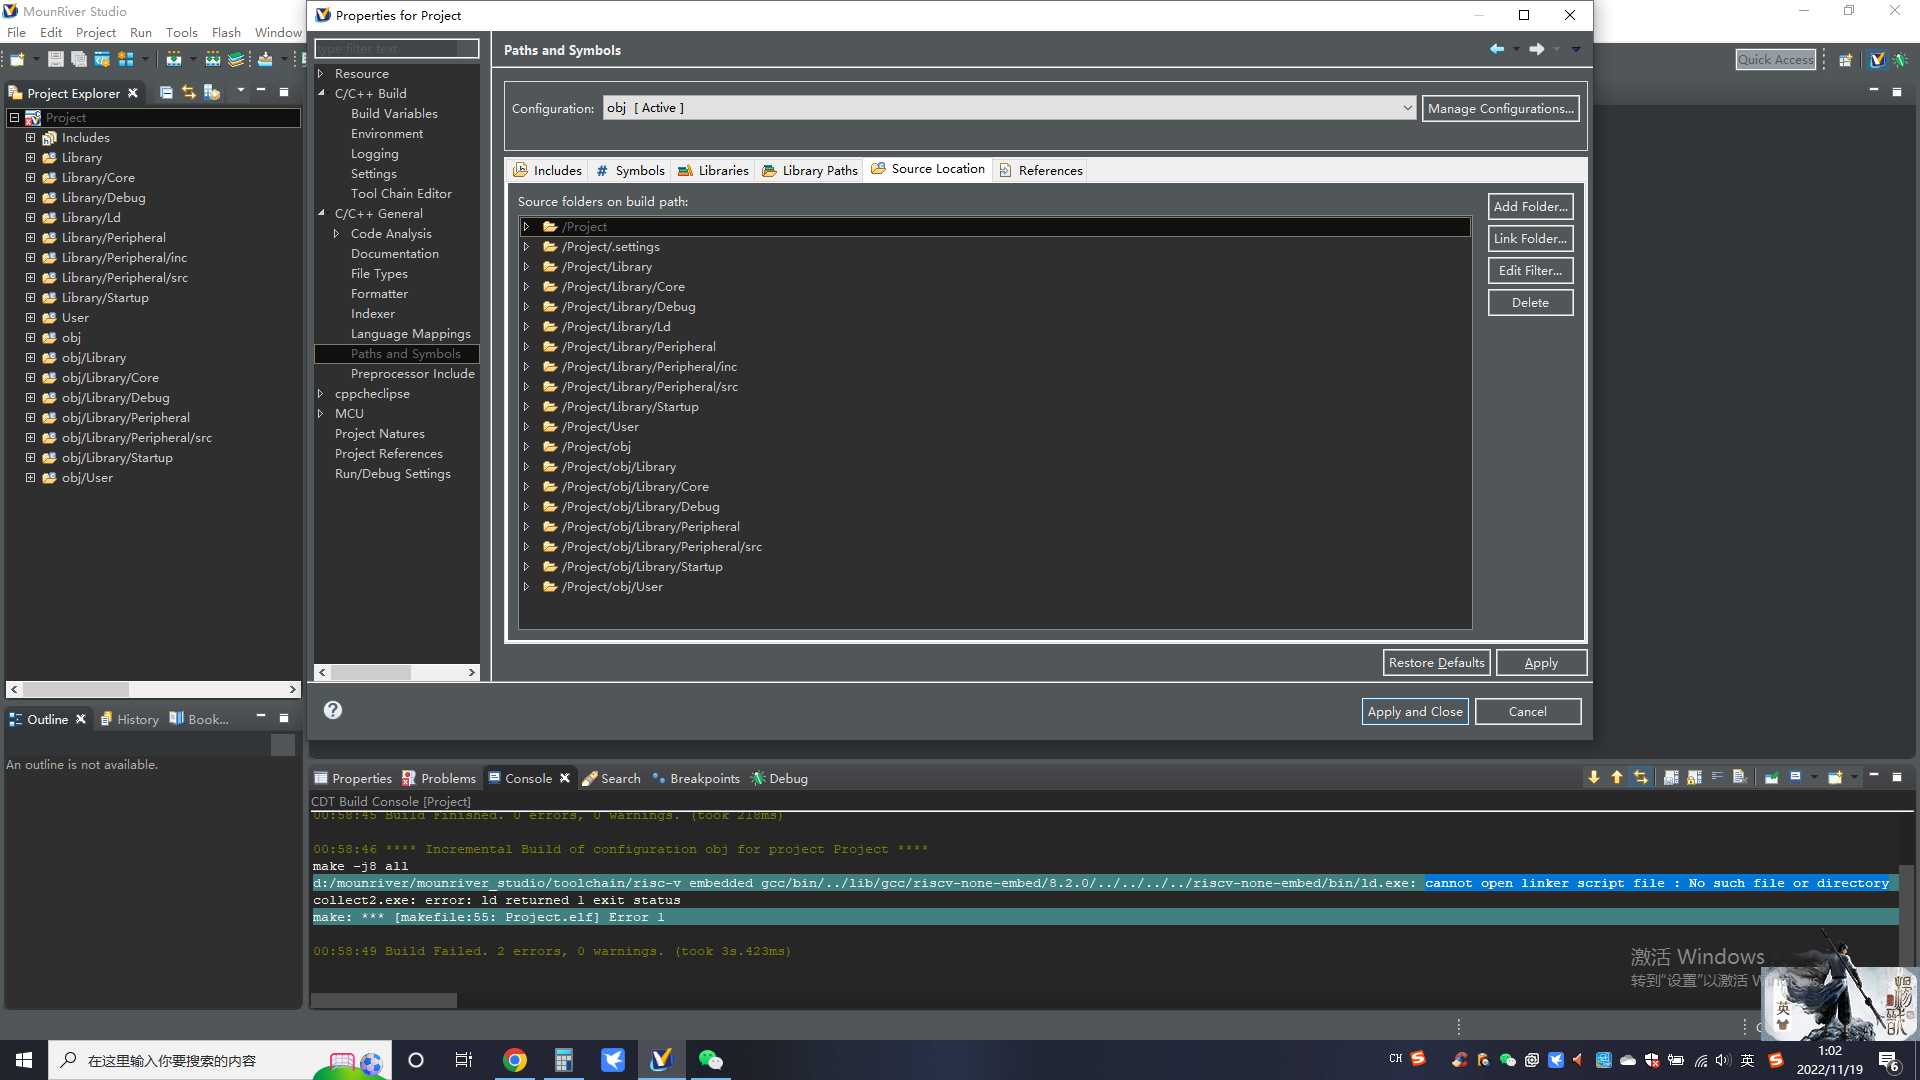
Task: Expand /Project/Library/Core source folder
Action: point(527,287)
